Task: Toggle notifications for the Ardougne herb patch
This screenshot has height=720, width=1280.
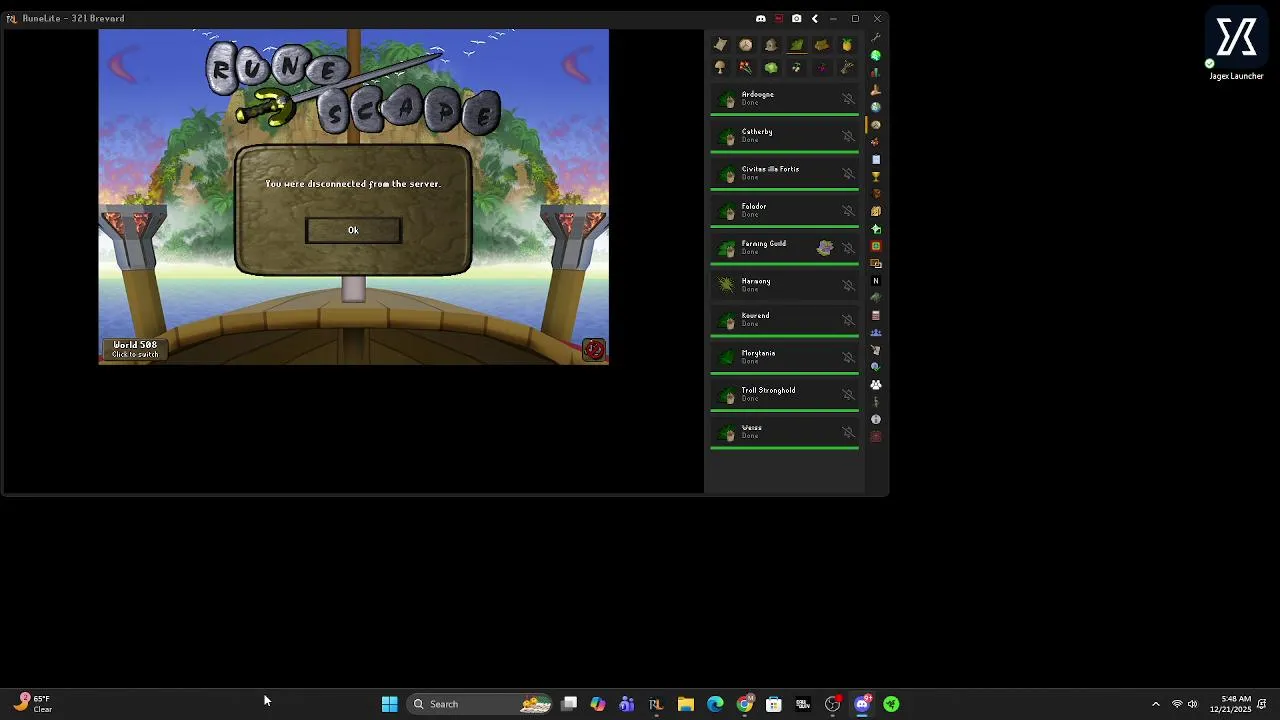Action: tap(848, 99)
